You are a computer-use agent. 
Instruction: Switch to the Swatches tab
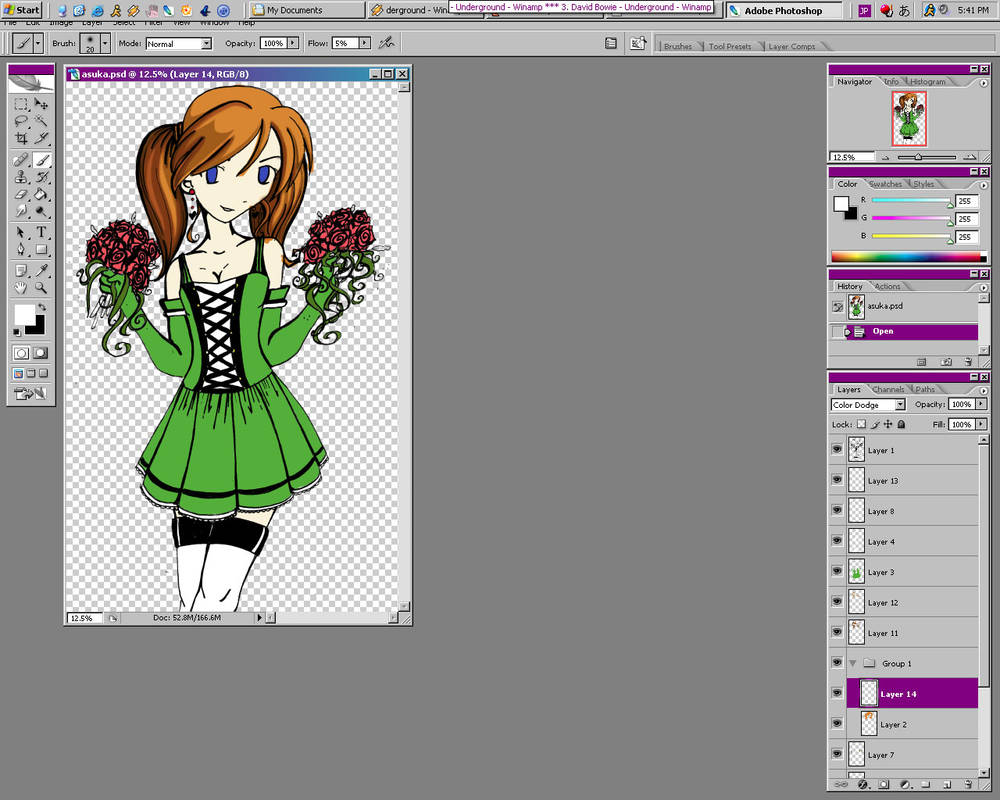pyautogui.click(x=885, y=184)
